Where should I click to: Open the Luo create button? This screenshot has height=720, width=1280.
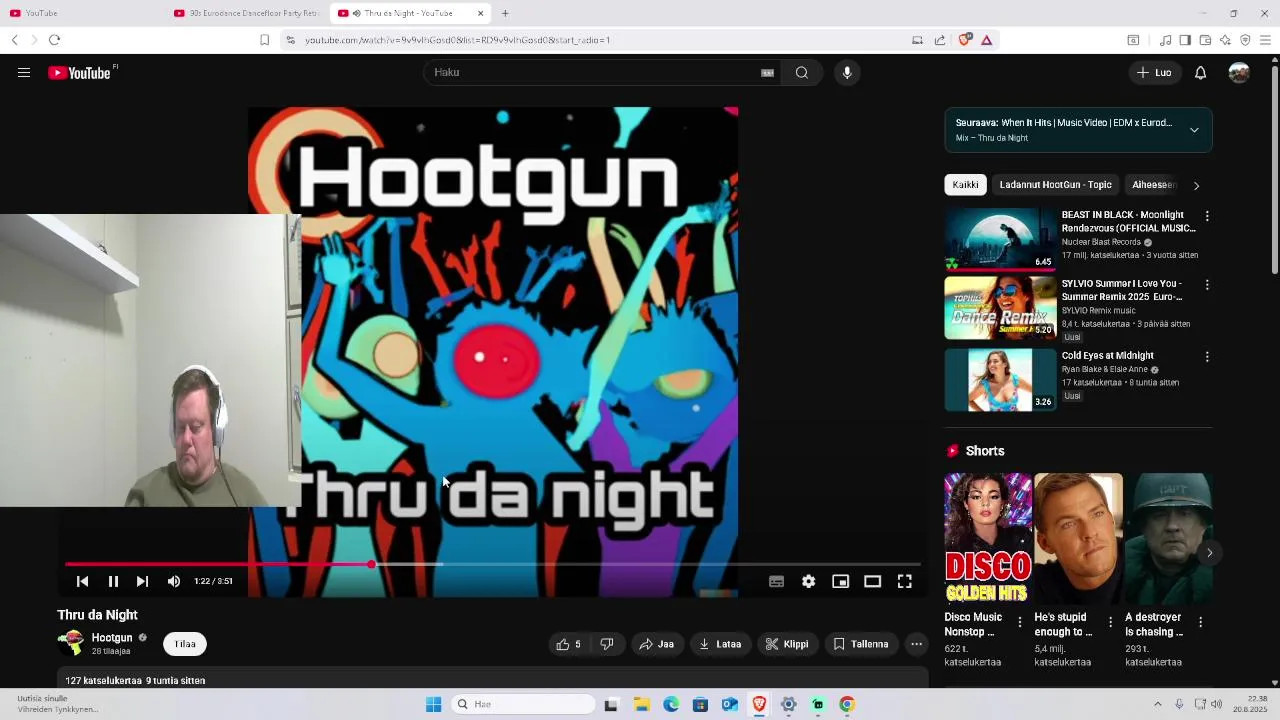tap(1153, 72)
